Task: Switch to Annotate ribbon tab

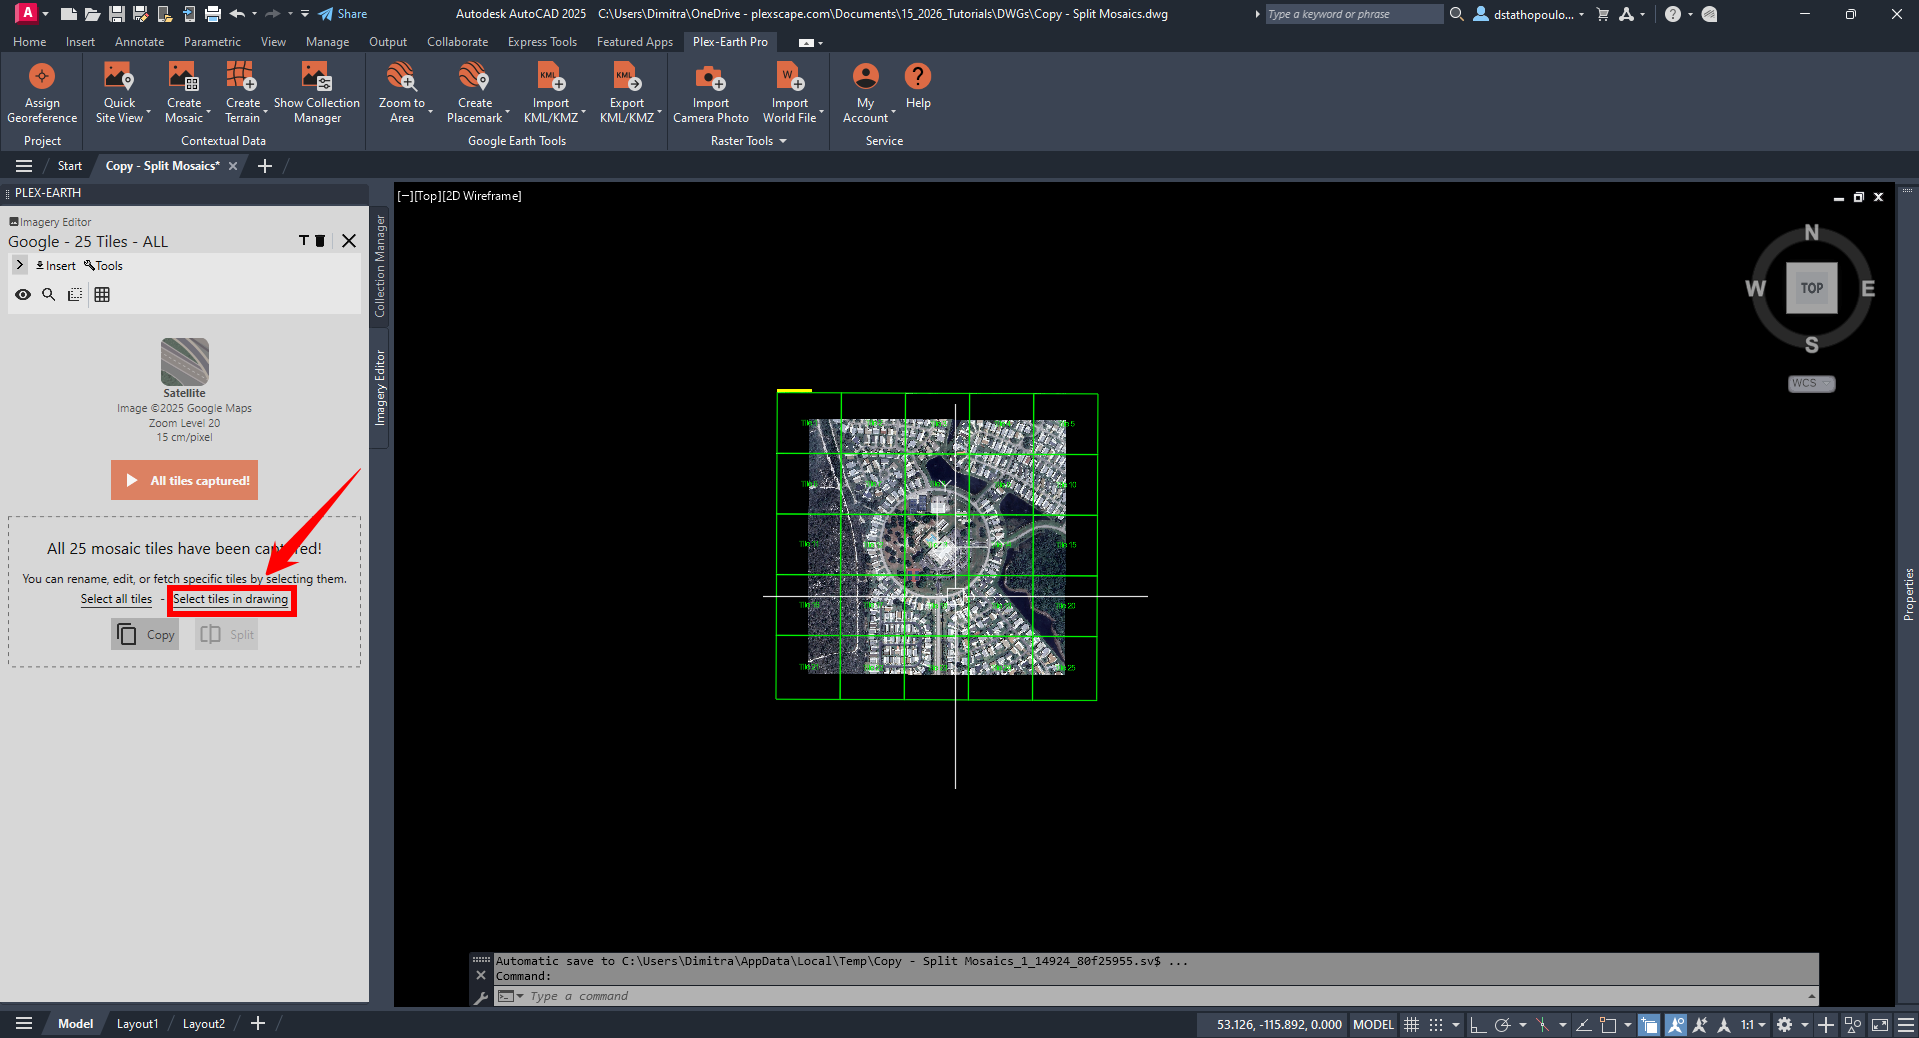Action: [139, 42]
